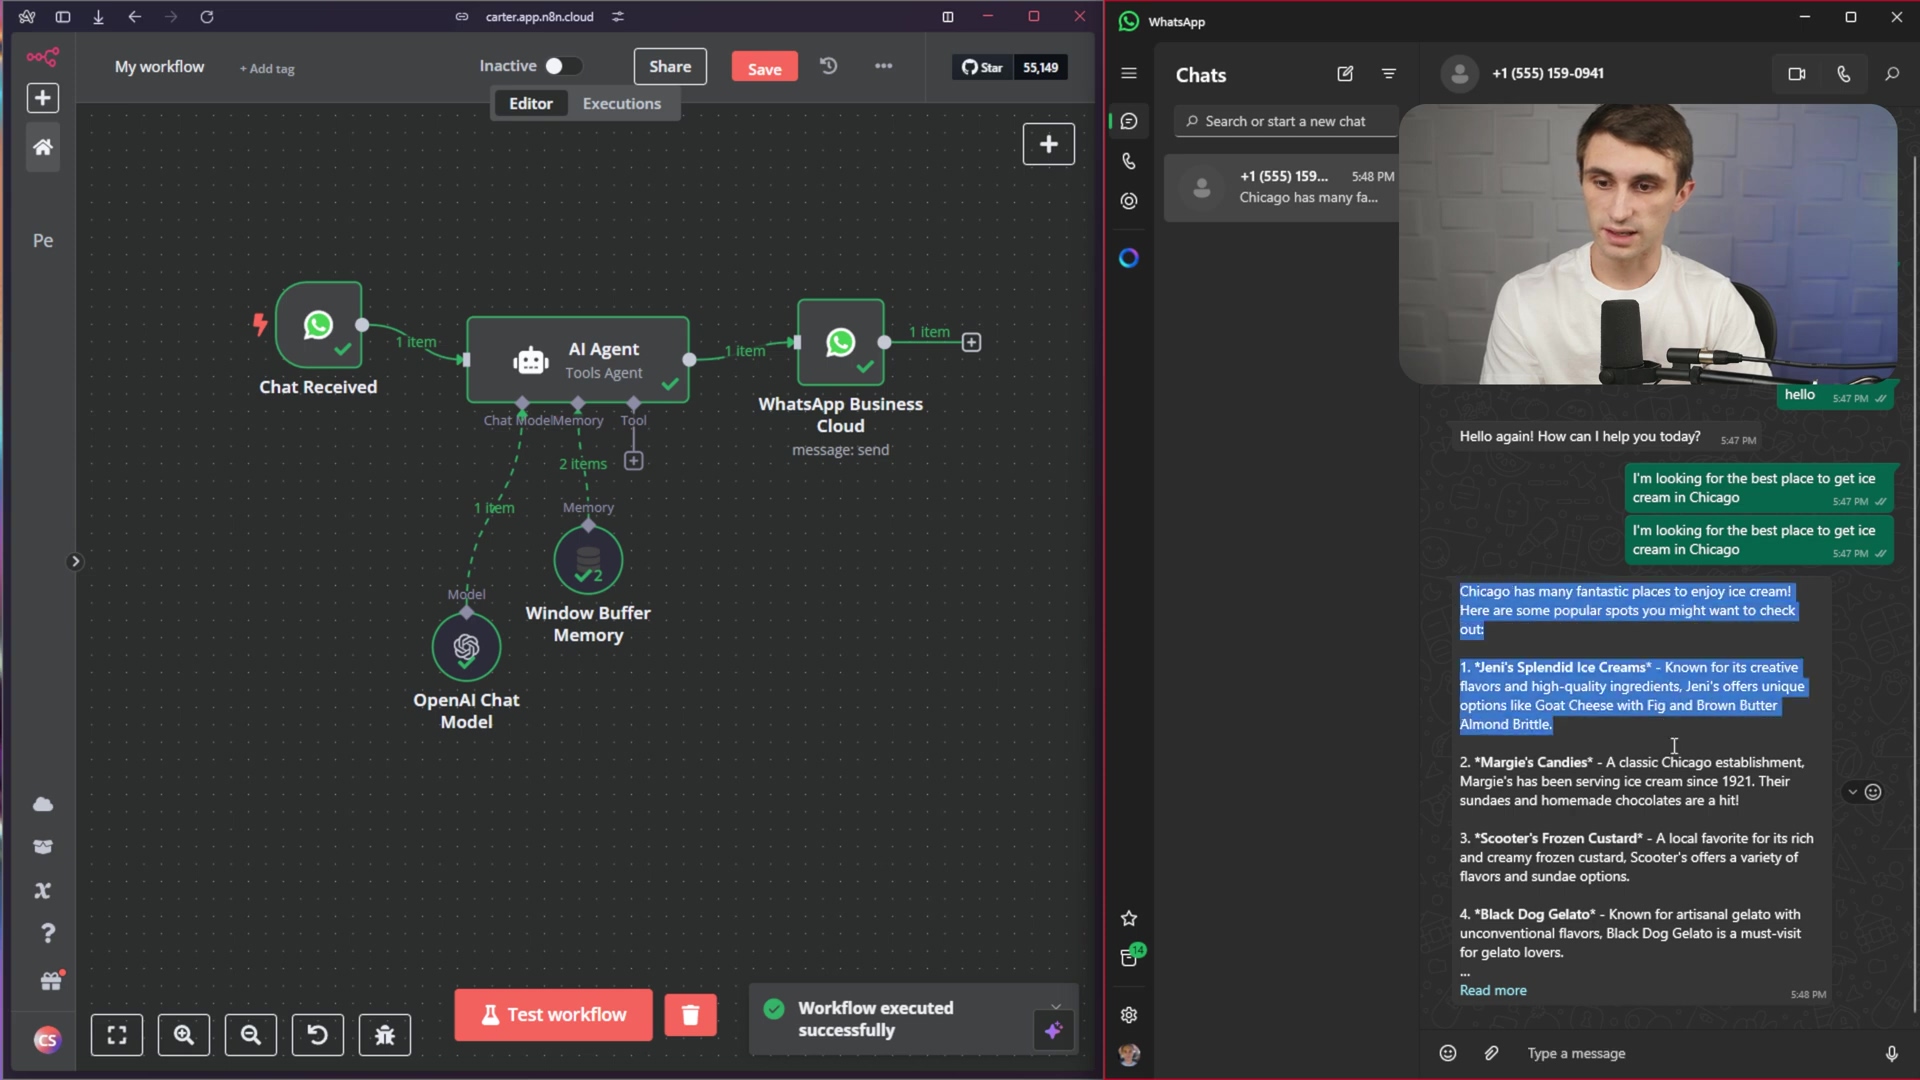This screenshot has height=1080, width=1920.
Task: Open the cloud icon in n8n sidebar
Action: [43, 804]
